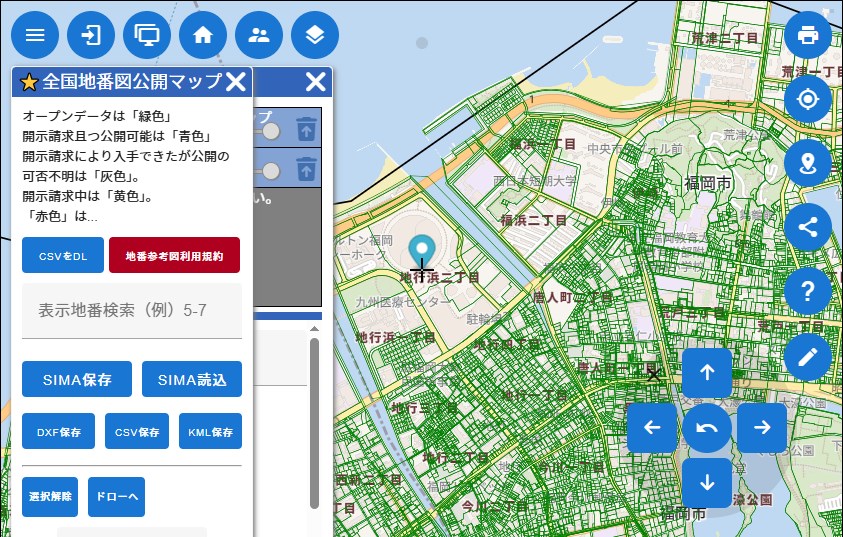Center map on current location
This screenshot has height=537, width=843.
tap(808, 99)
